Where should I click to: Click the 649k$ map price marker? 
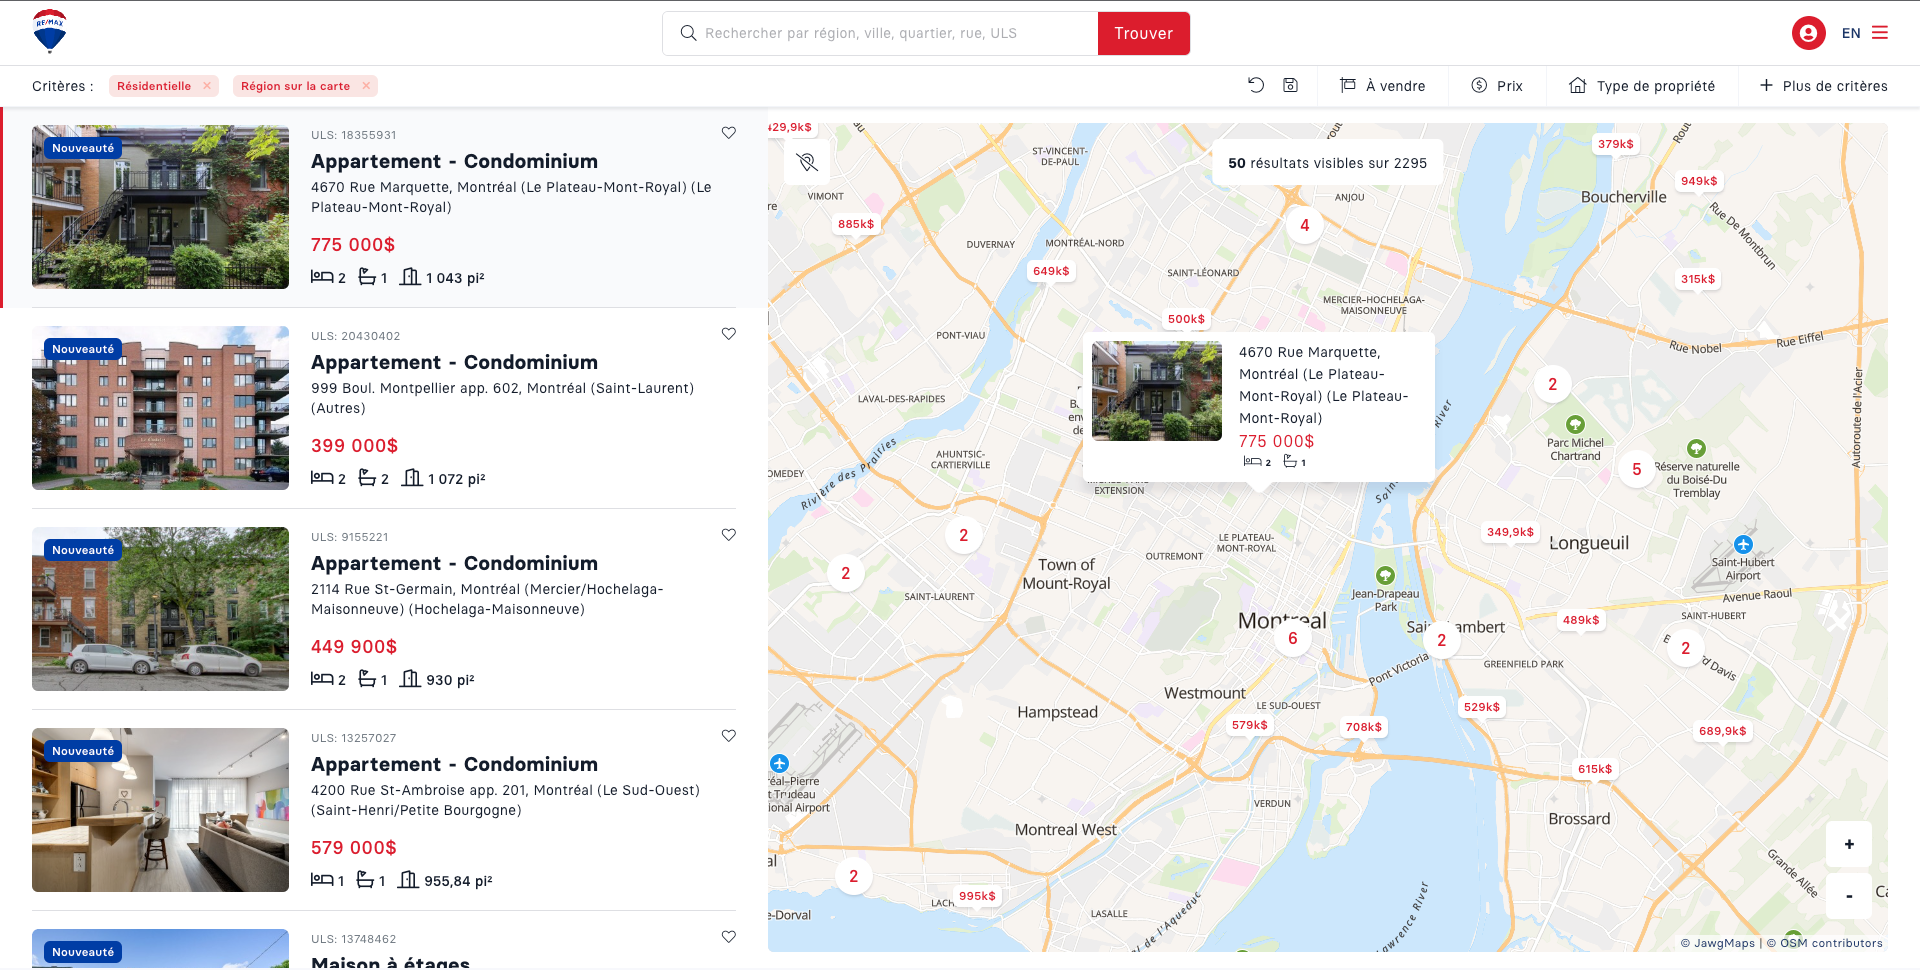tap(1051, 271)
